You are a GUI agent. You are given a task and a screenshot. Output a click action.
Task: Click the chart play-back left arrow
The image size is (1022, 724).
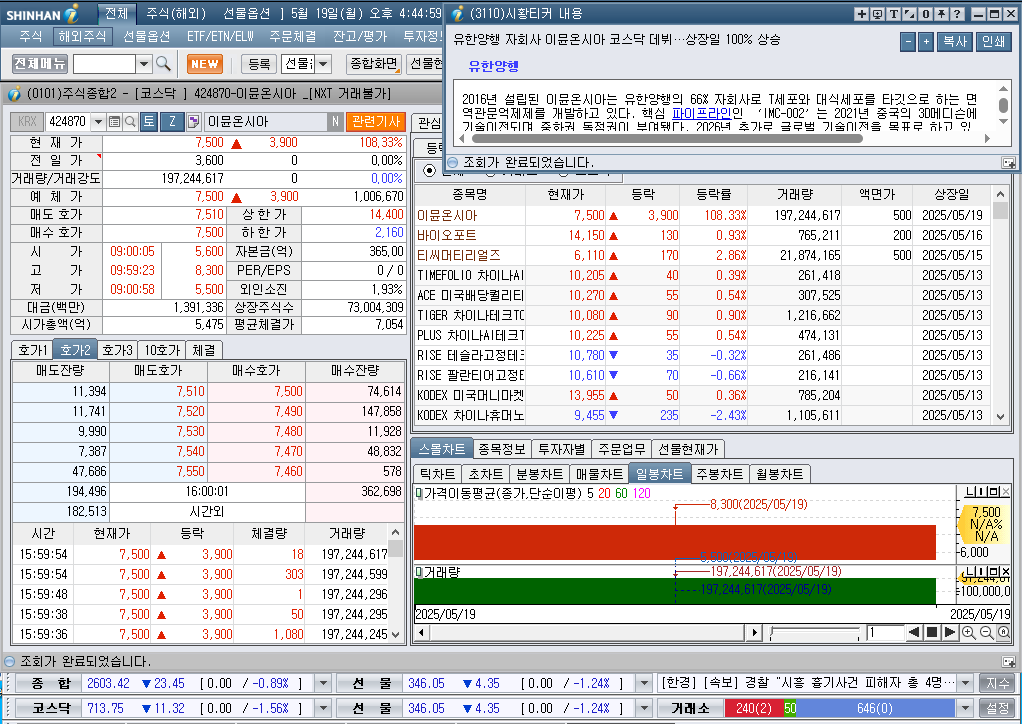[x=914, y=632]
